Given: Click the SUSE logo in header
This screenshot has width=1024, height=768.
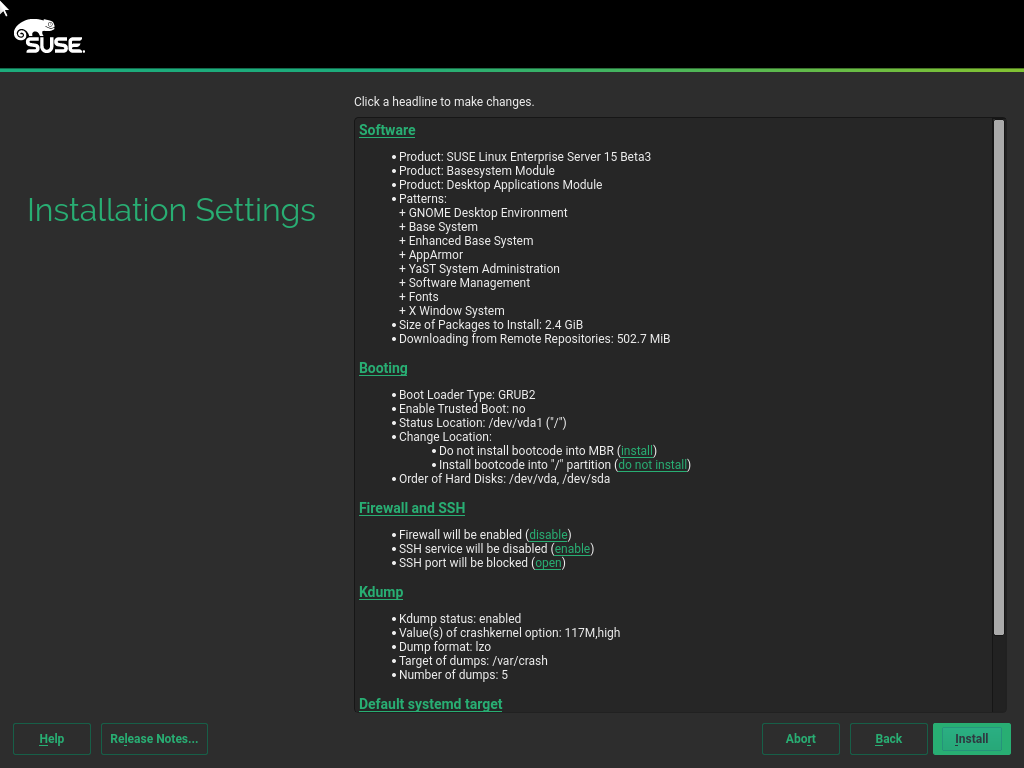Looking at the screenshot, I should coord(49,36).
